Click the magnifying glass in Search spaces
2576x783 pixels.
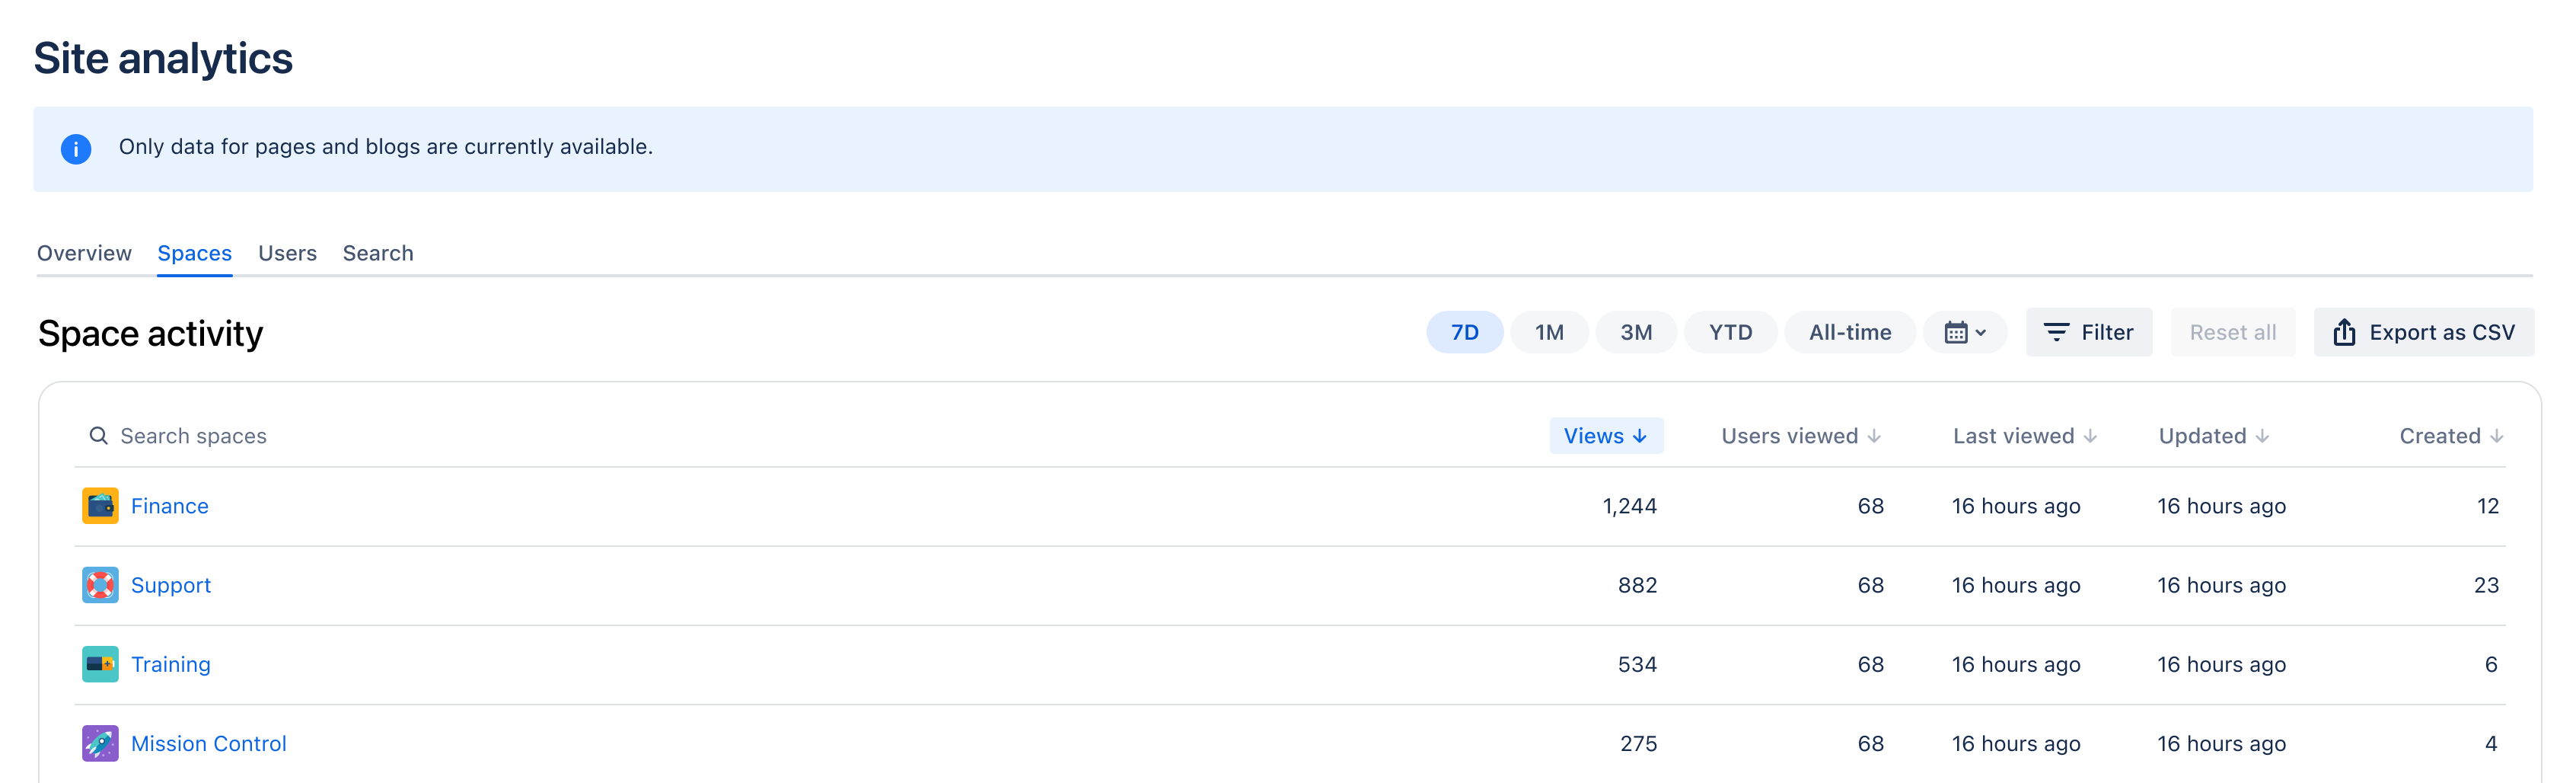coord(99,435)
